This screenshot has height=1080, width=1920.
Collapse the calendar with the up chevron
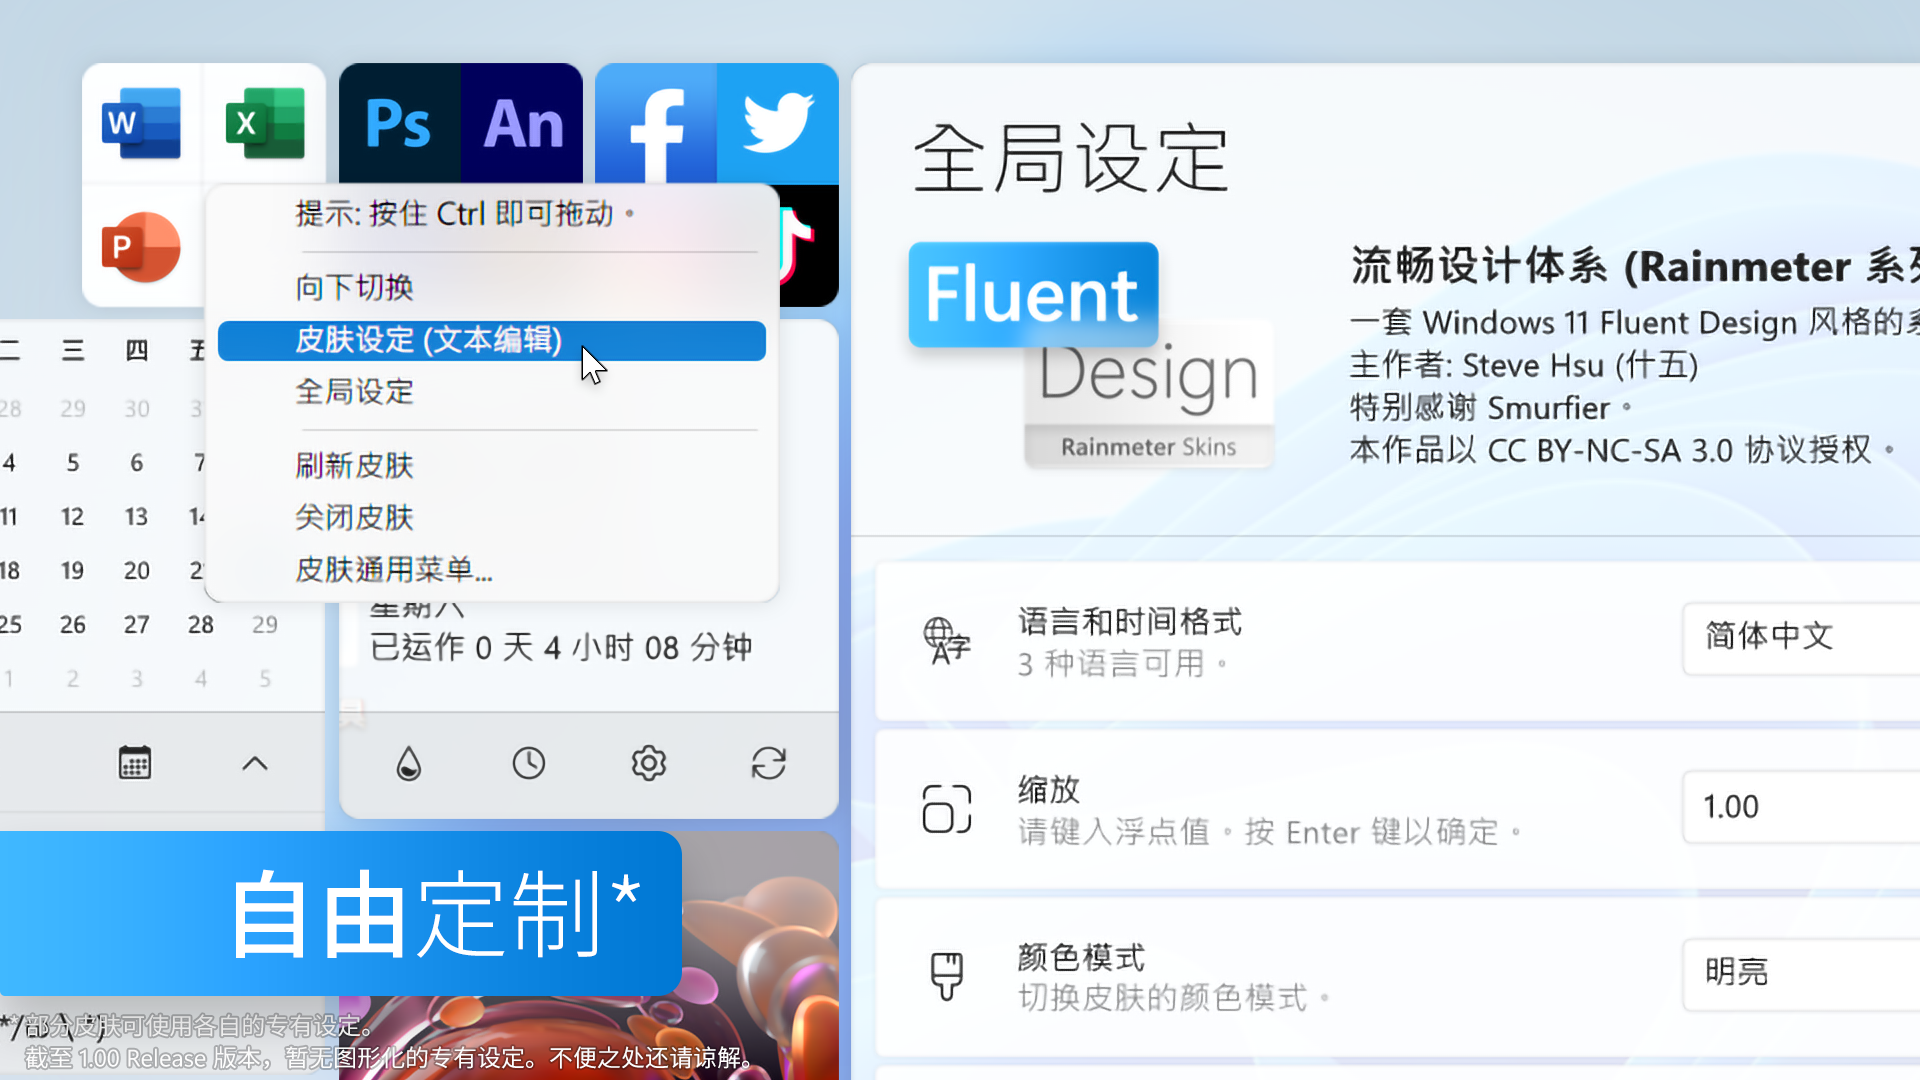pos(255,764)
